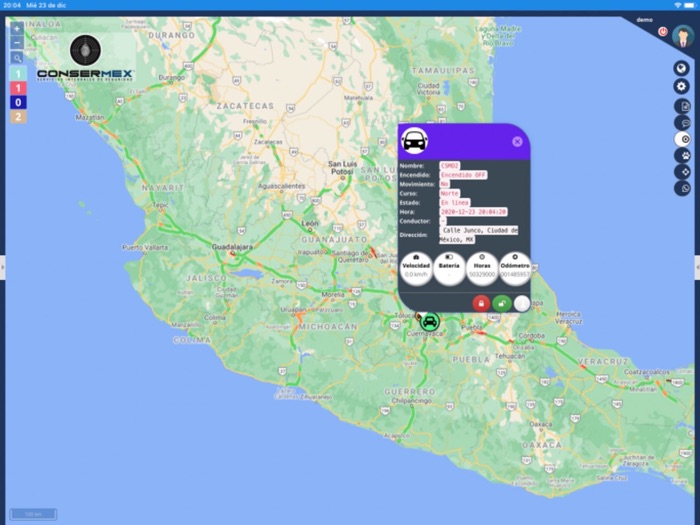Screen dimensions: 700x525
Task: Click the Consermex logo
Action: [85, 58]
